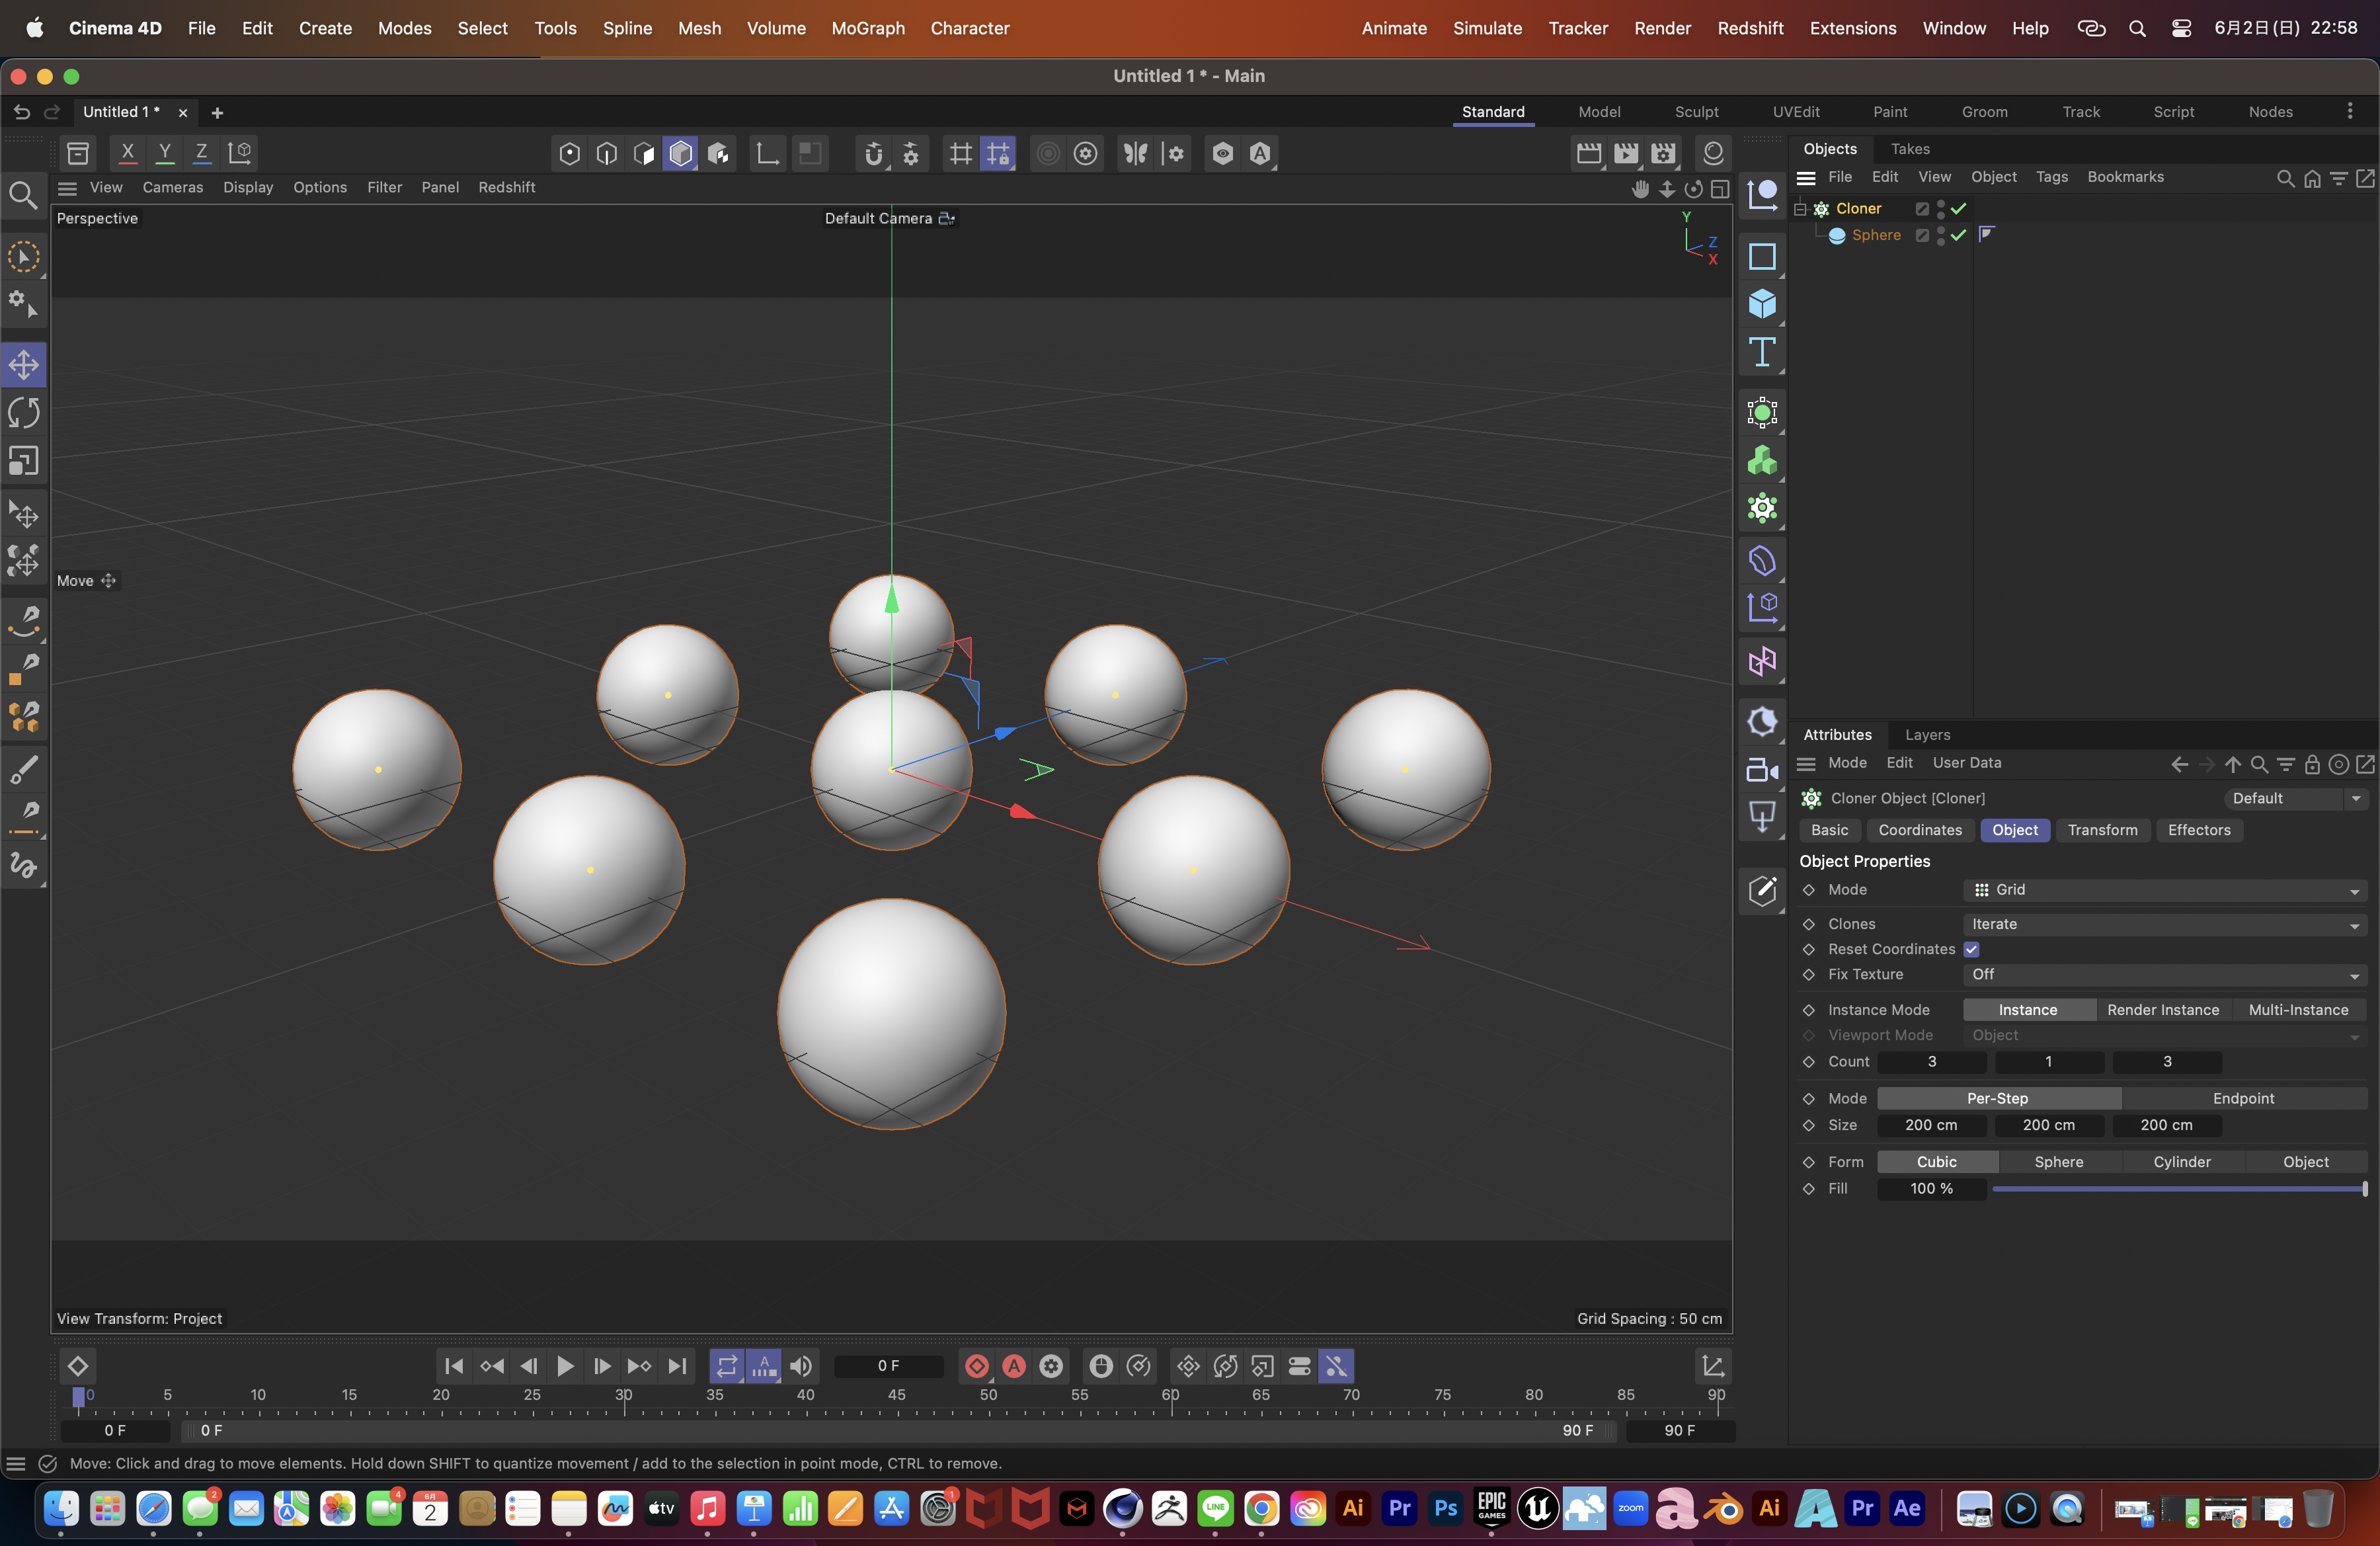
Task: Enable autokeying with the red A icon
Action: [1013, 1366]
